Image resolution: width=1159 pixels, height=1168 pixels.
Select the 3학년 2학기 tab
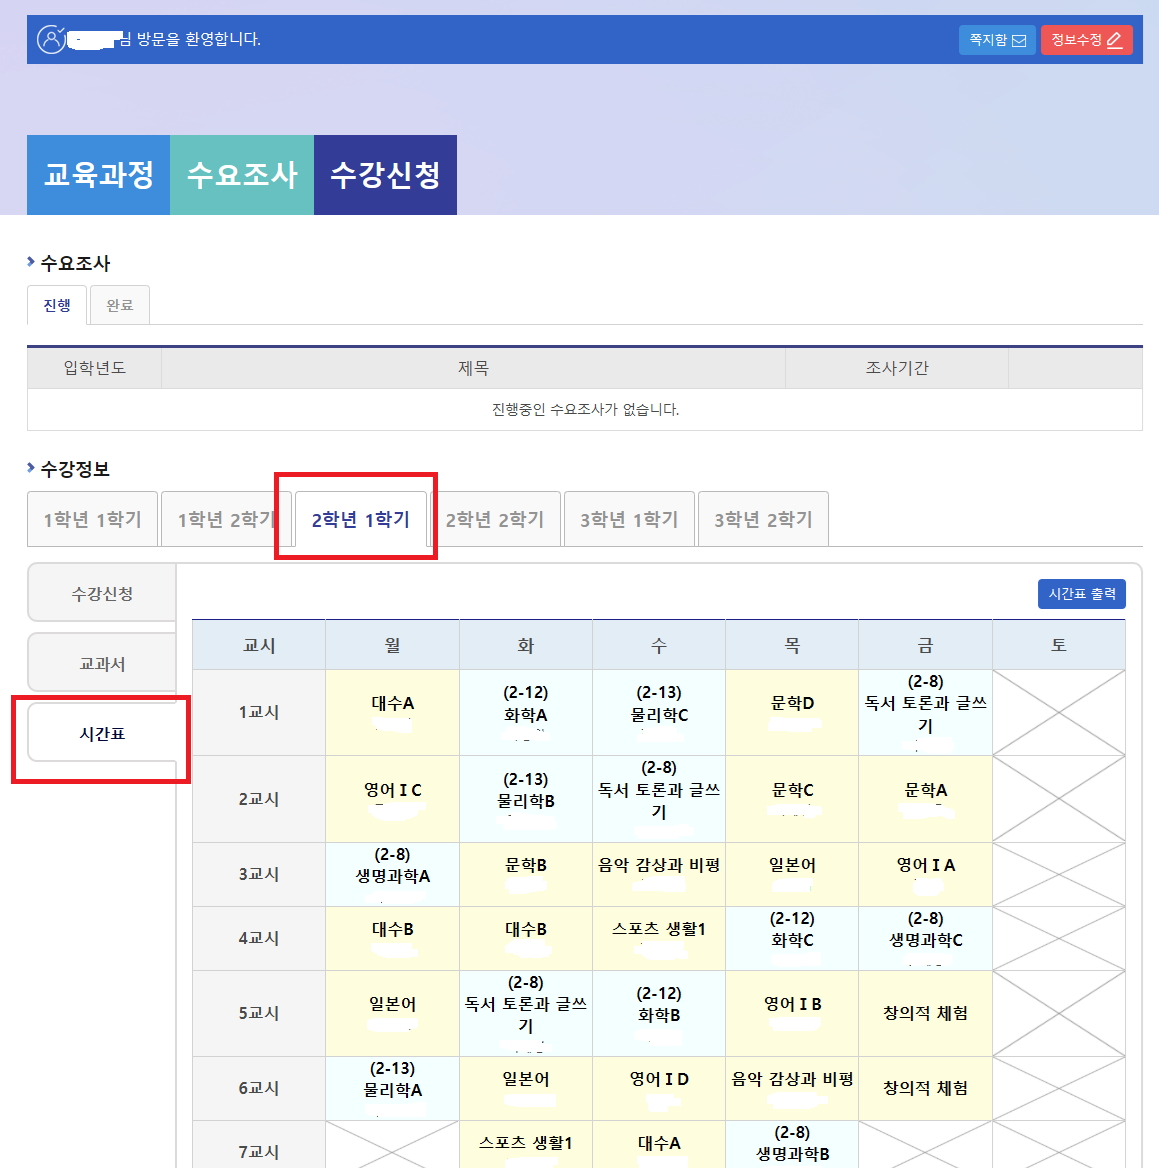click(763, 519)
